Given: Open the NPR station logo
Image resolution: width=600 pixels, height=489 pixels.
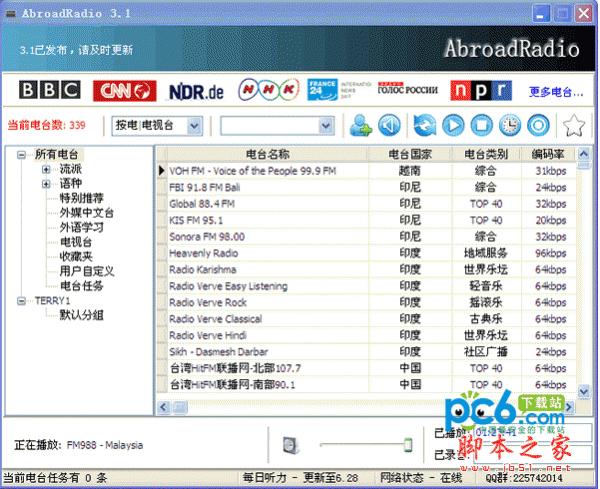Looking at the screenshot, I should [x=481, y=90].
